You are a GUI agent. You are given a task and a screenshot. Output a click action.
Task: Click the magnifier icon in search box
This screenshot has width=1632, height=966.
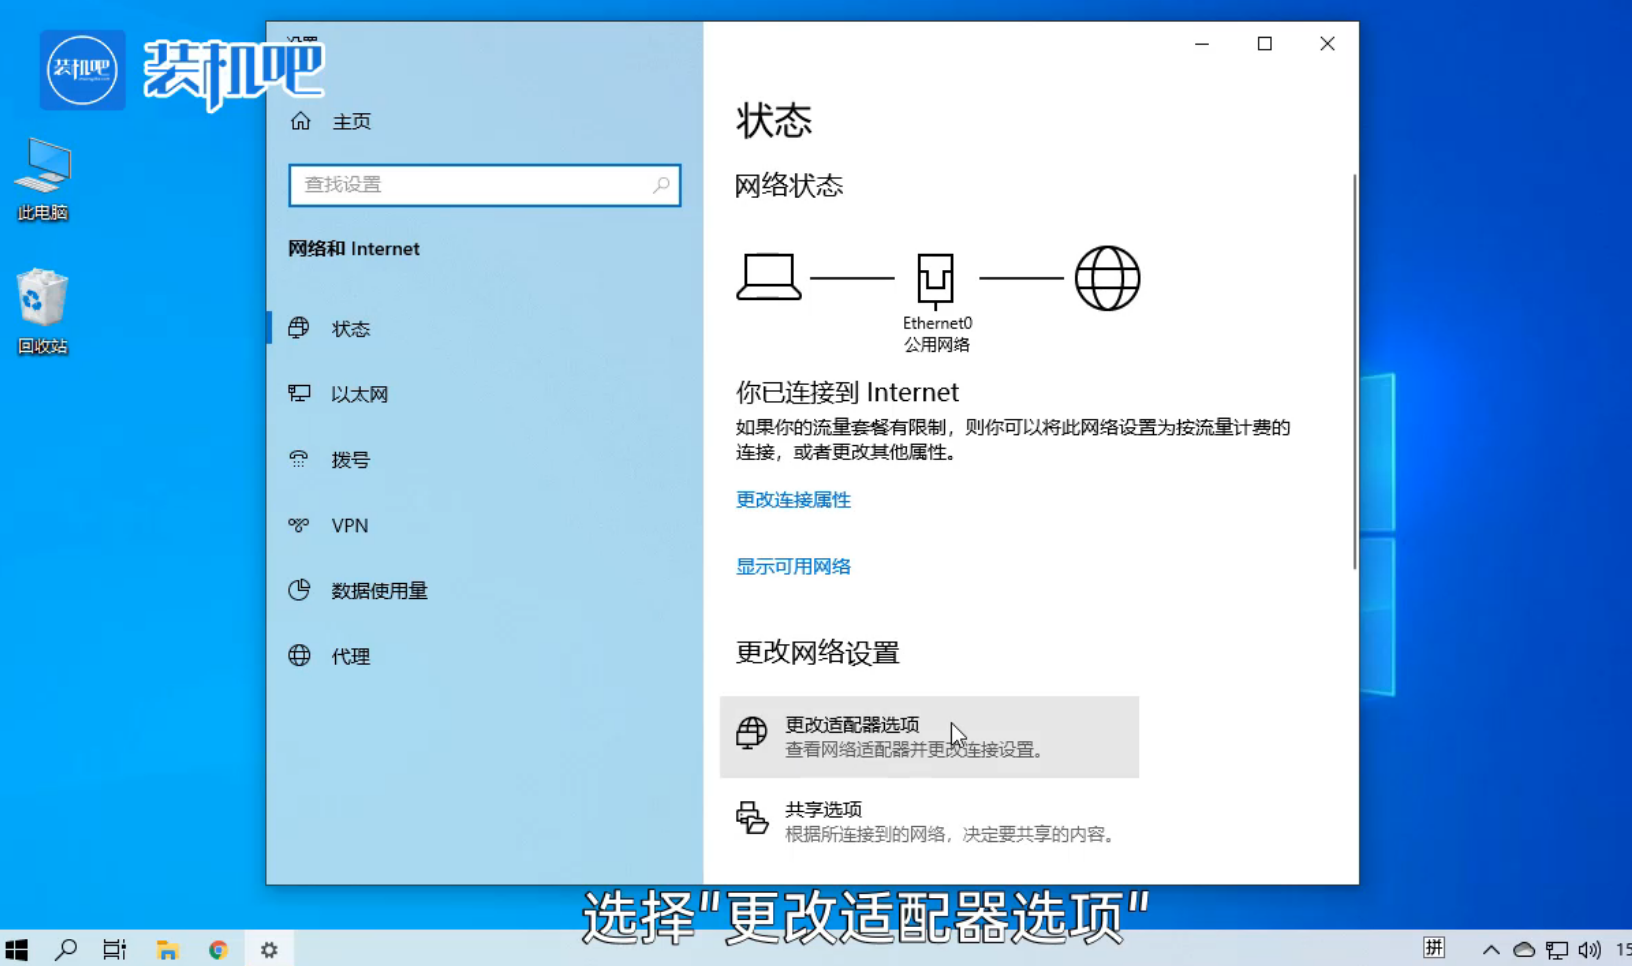(x=661, y=185)
